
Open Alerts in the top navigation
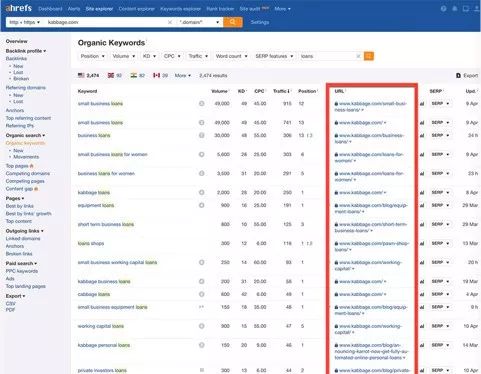click(x=74, y=9)
